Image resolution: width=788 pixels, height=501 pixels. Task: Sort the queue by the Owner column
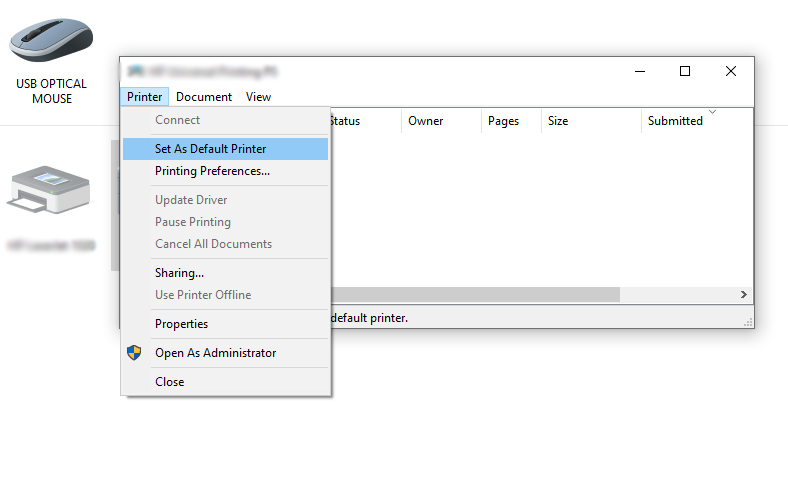(441, 121)
